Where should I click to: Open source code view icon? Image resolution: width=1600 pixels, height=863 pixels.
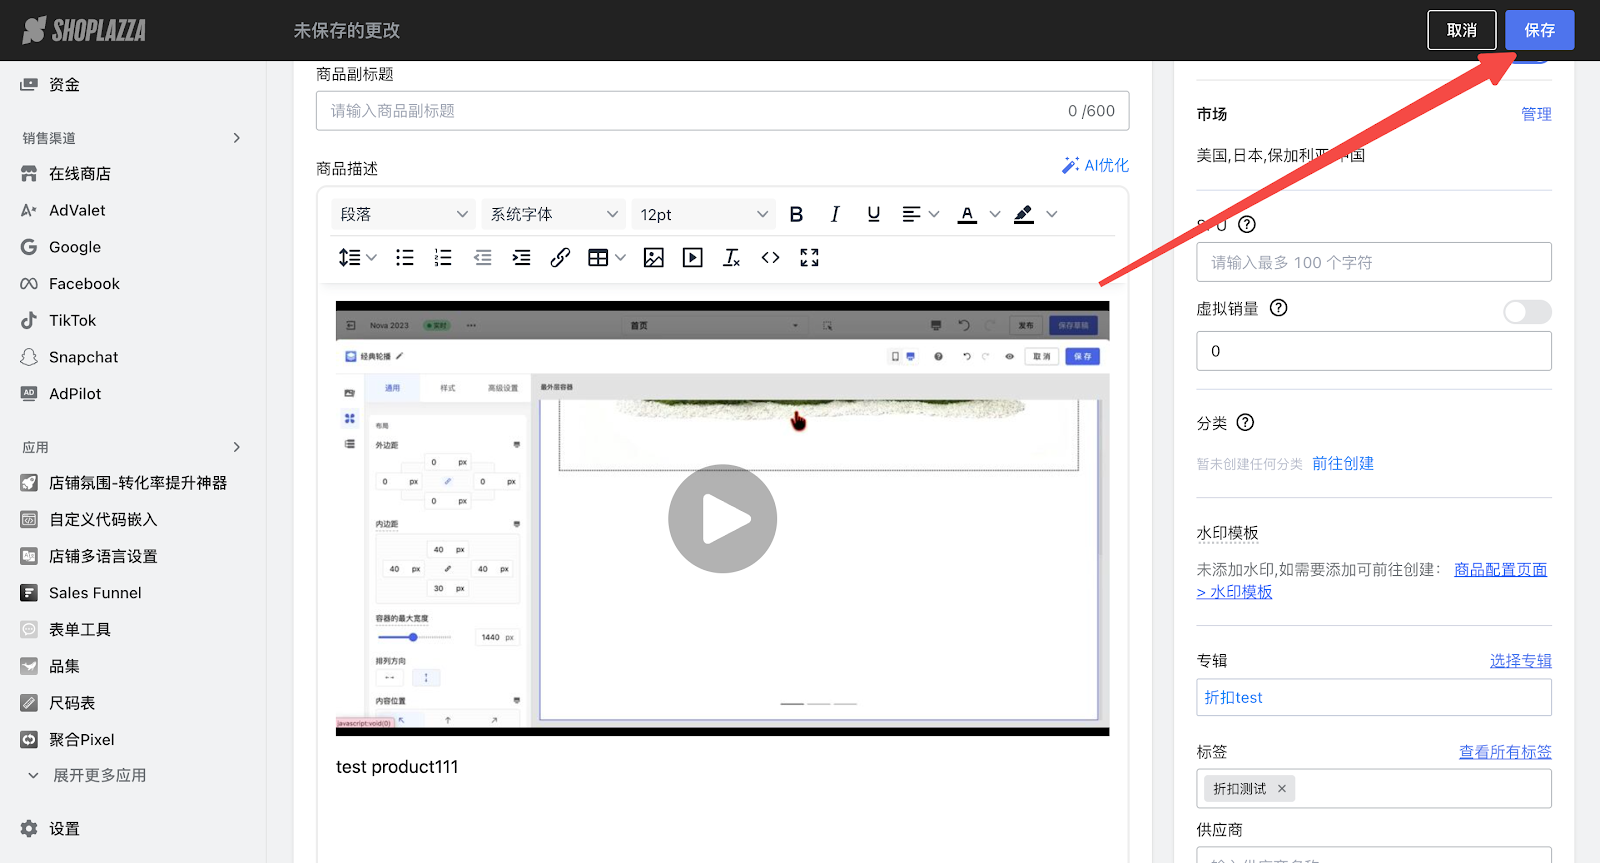pyautogui.click(x=770, y=258)
